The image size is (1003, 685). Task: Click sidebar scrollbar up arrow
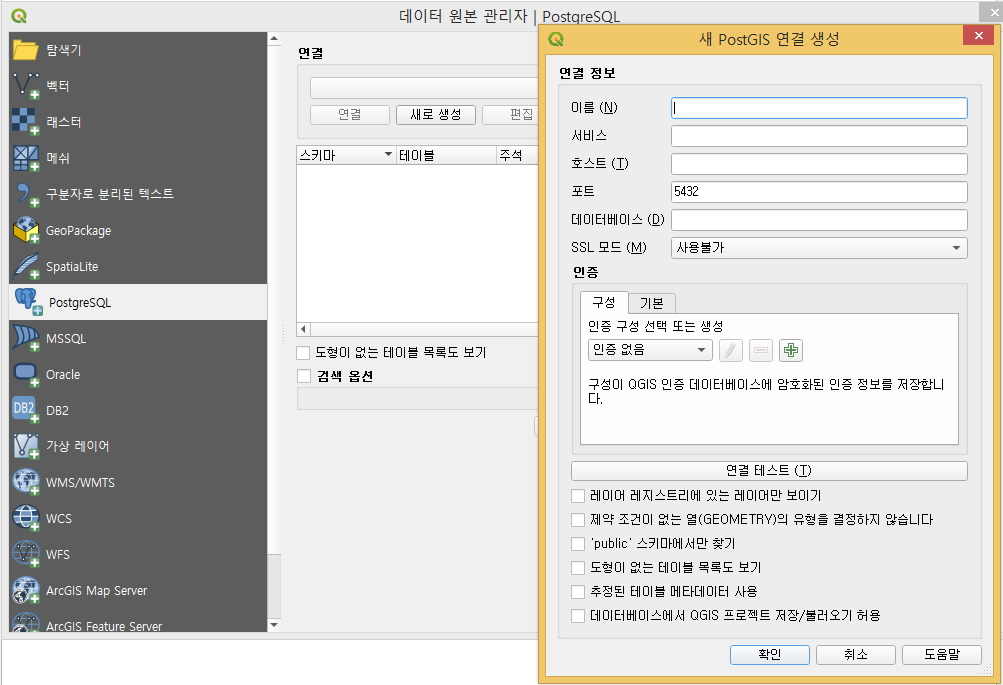coord(274,39)
